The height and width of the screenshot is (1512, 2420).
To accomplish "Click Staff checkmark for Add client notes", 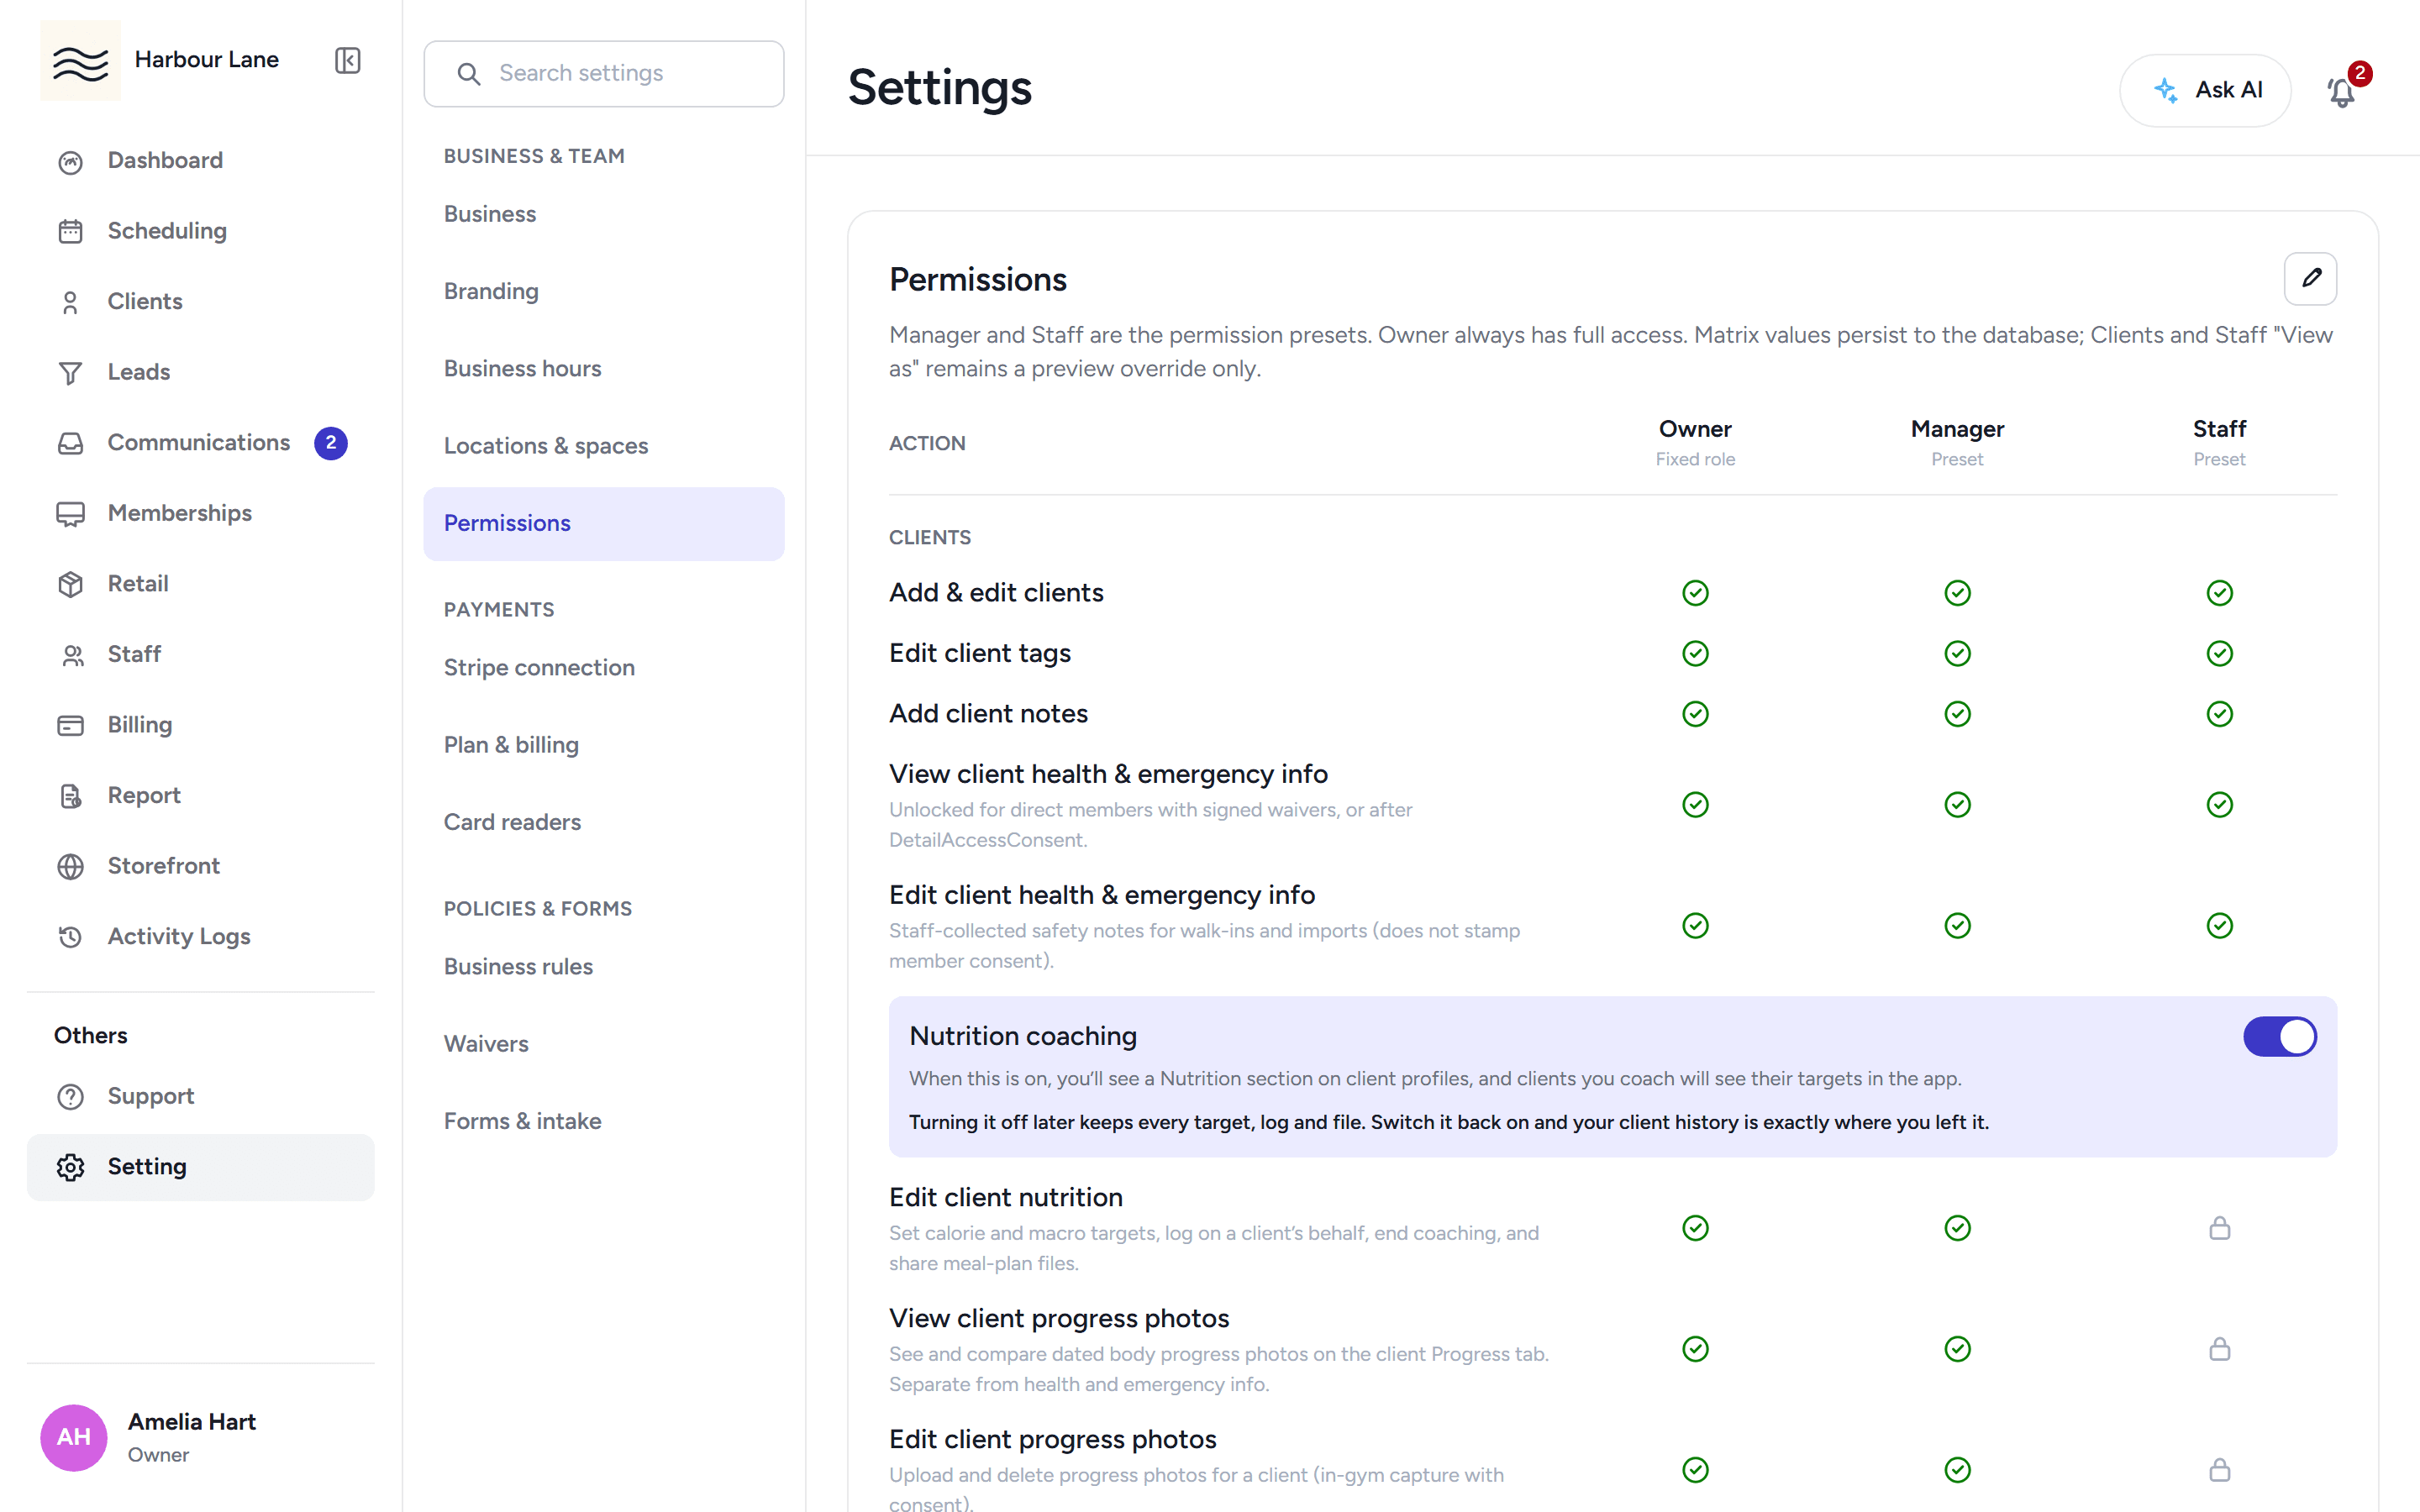I will pos(2219,714).
